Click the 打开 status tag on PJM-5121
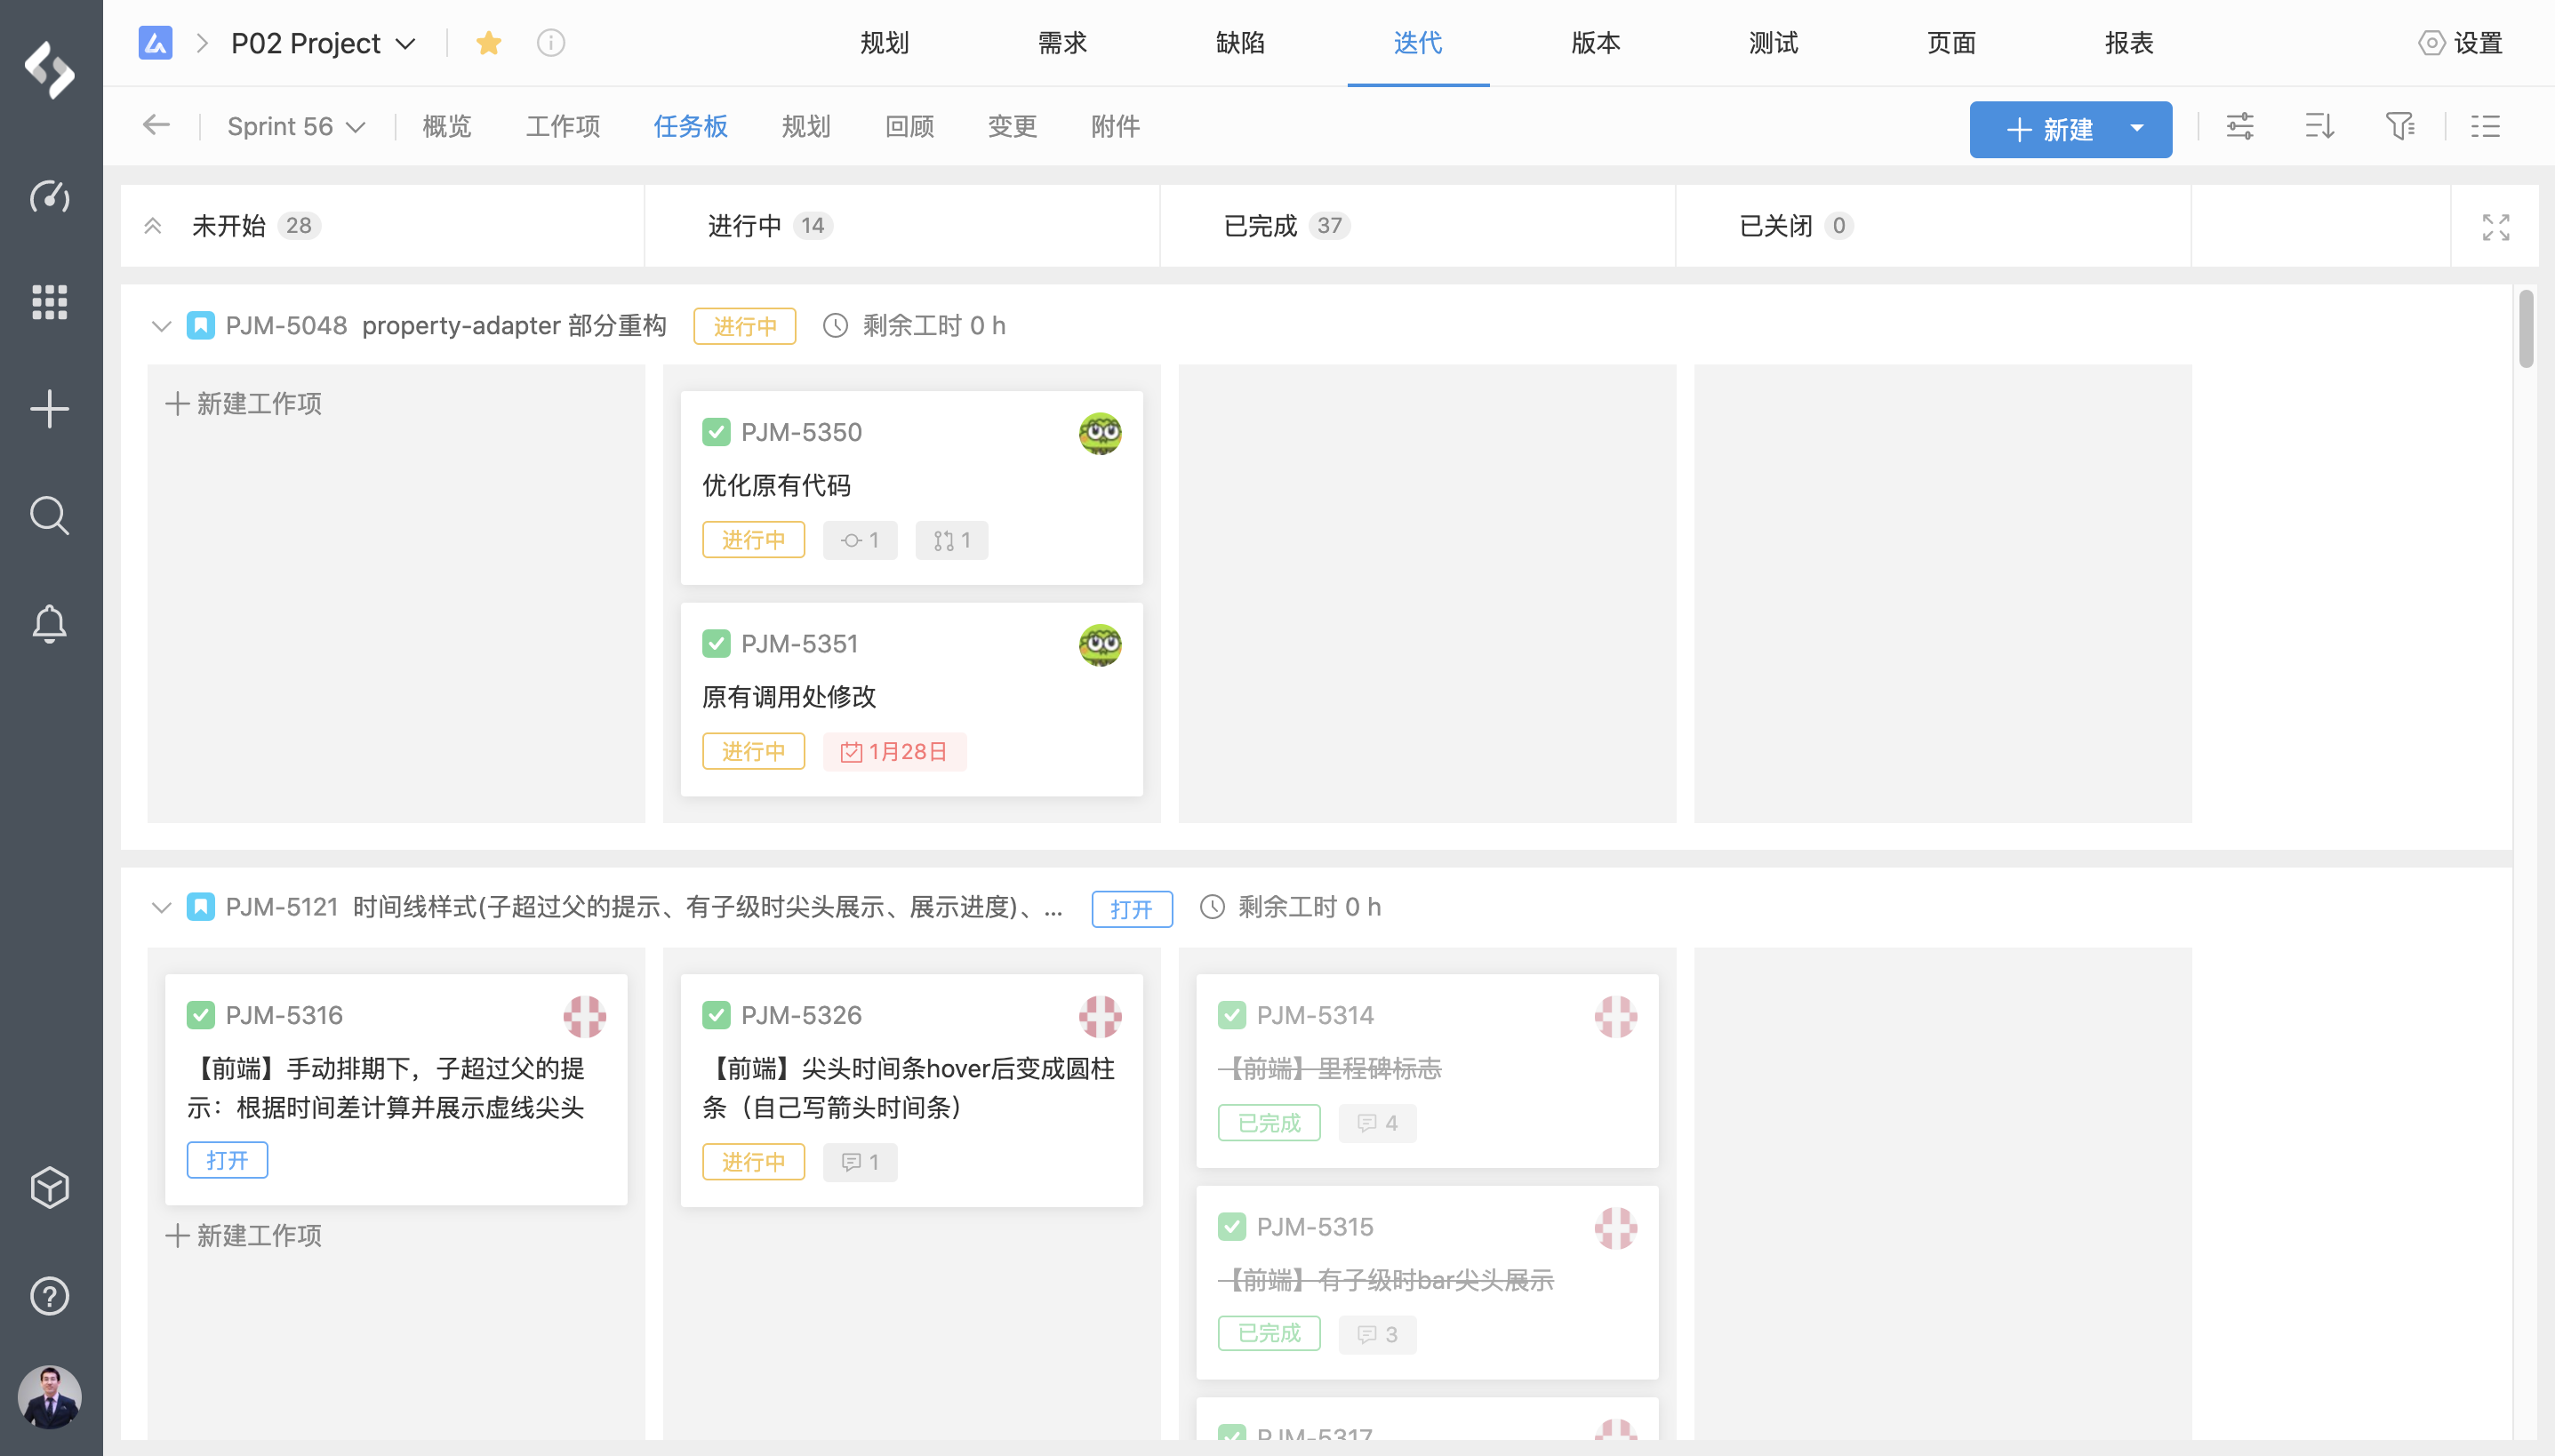The height and width of the screenshot is (1456, 2555). pos(1131,909)
